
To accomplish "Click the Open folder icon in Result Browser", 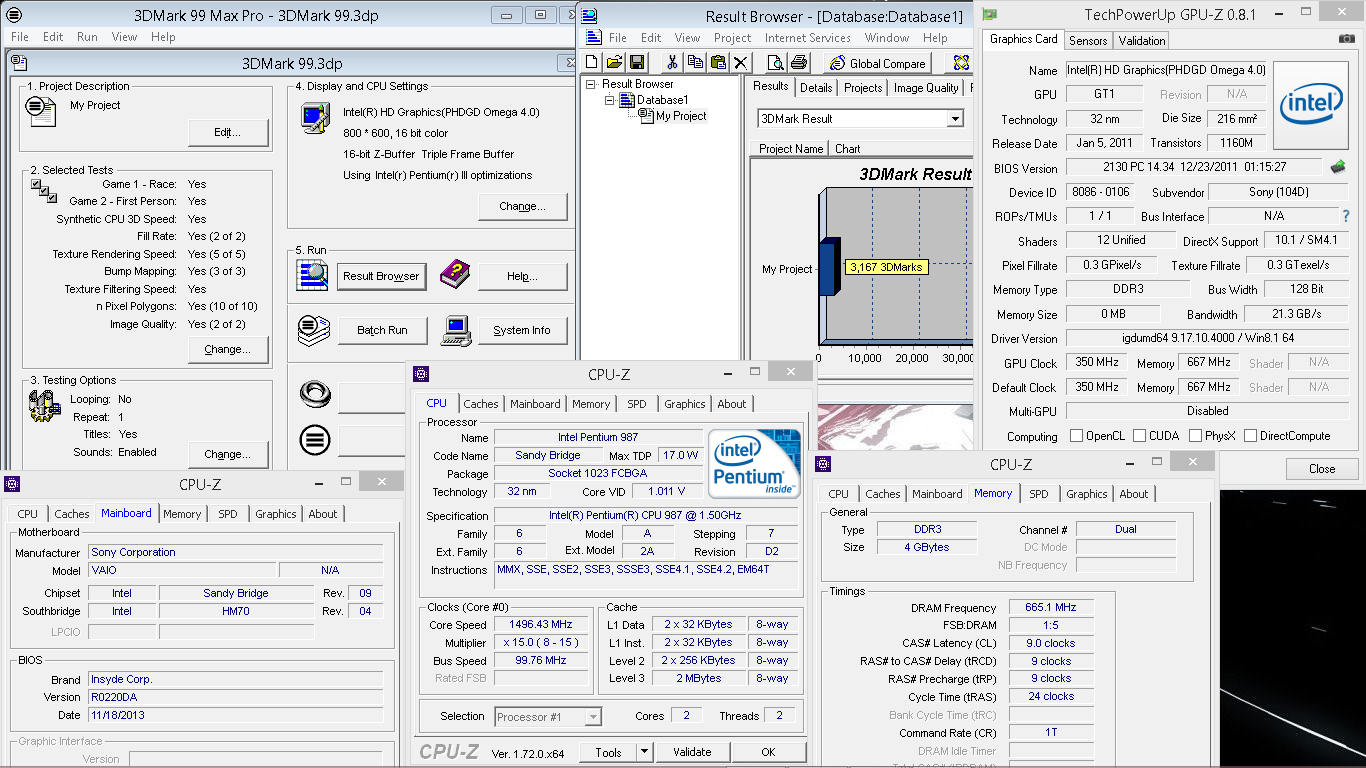I will [x=615, y=63].
